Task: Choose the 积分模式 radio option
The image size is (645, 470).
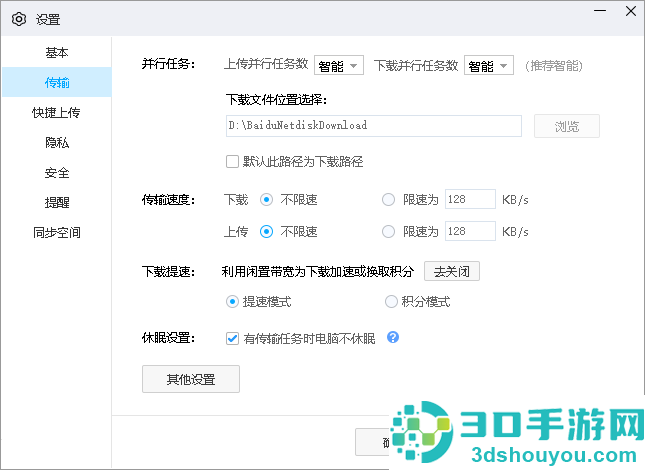Action: pyautogui.click(x=391, y=301)
